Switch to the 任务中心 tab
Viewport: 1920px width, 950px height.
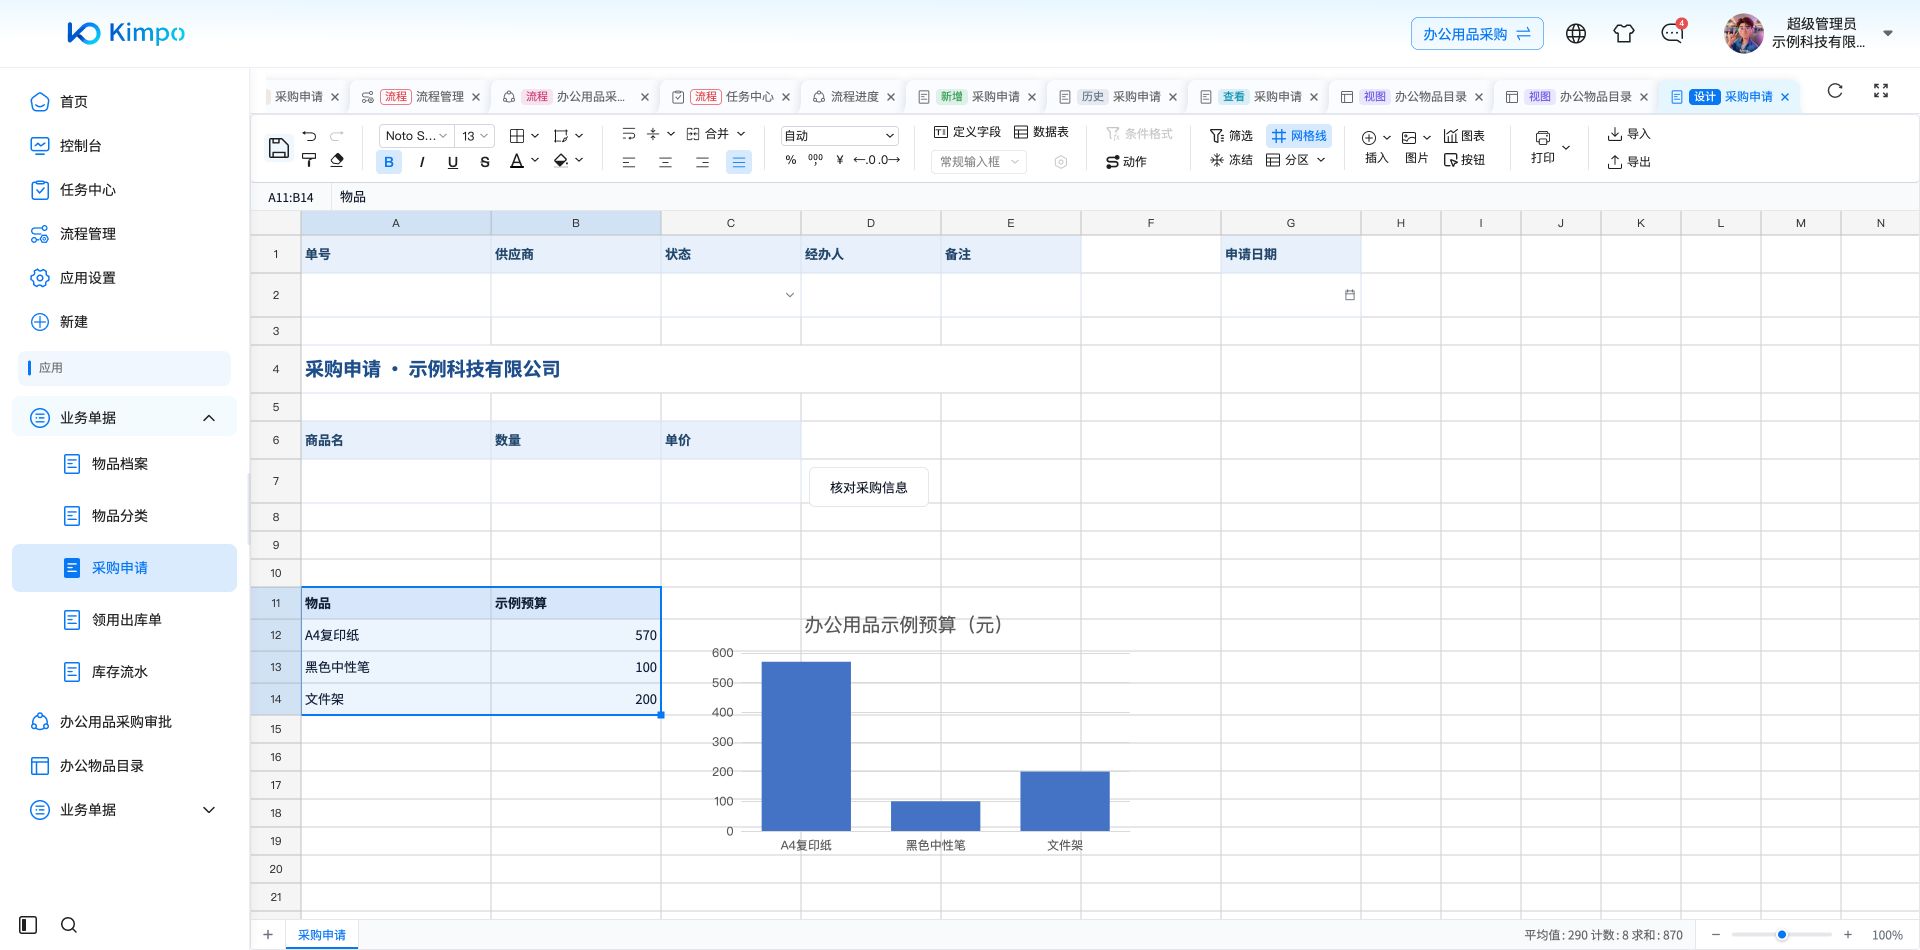[x=731, y=97]
